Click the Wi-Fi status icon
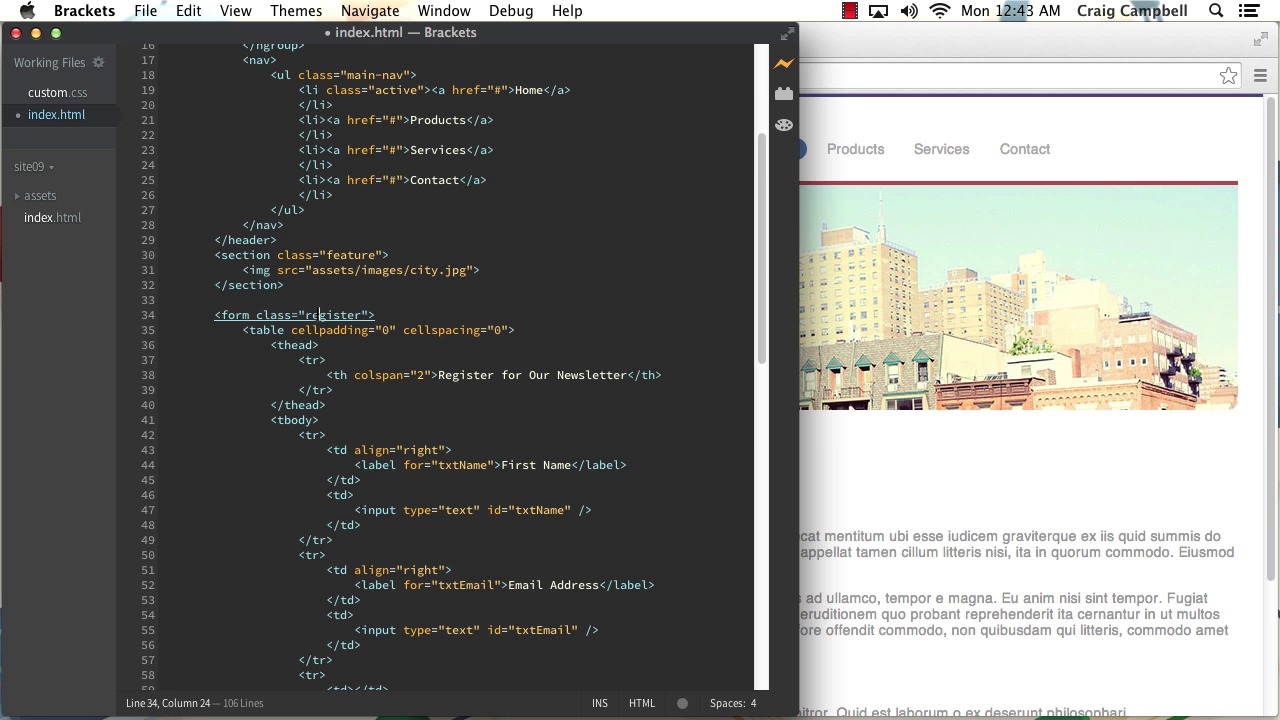 pos(939,11)
